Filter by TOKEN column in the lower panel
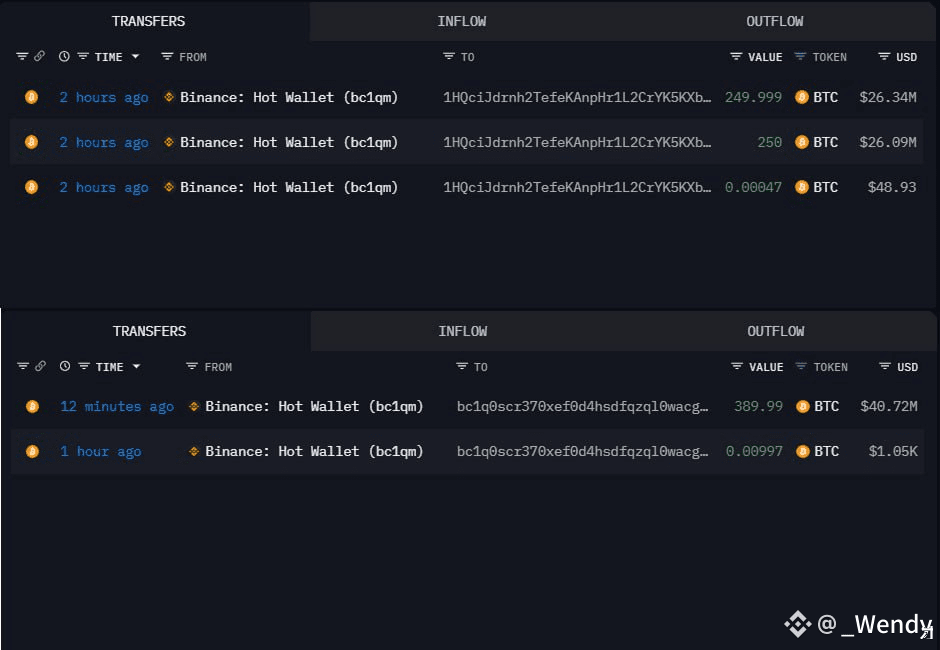 (x=800, y=366)
